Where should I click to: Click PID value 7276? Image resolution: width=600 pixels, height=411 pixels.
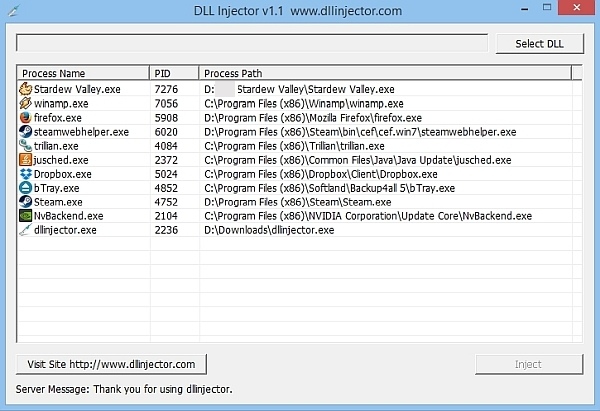point(166,89)
